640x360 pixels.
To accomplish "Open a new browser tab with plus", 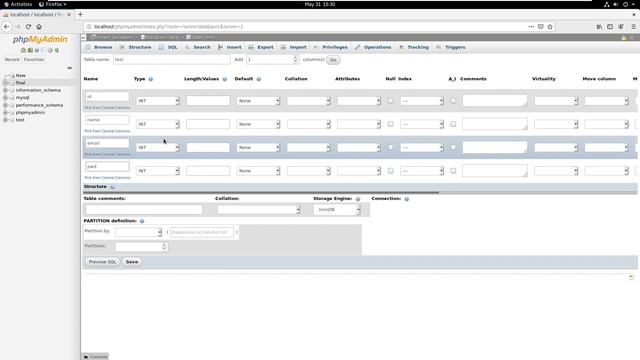I will [80, 14].
